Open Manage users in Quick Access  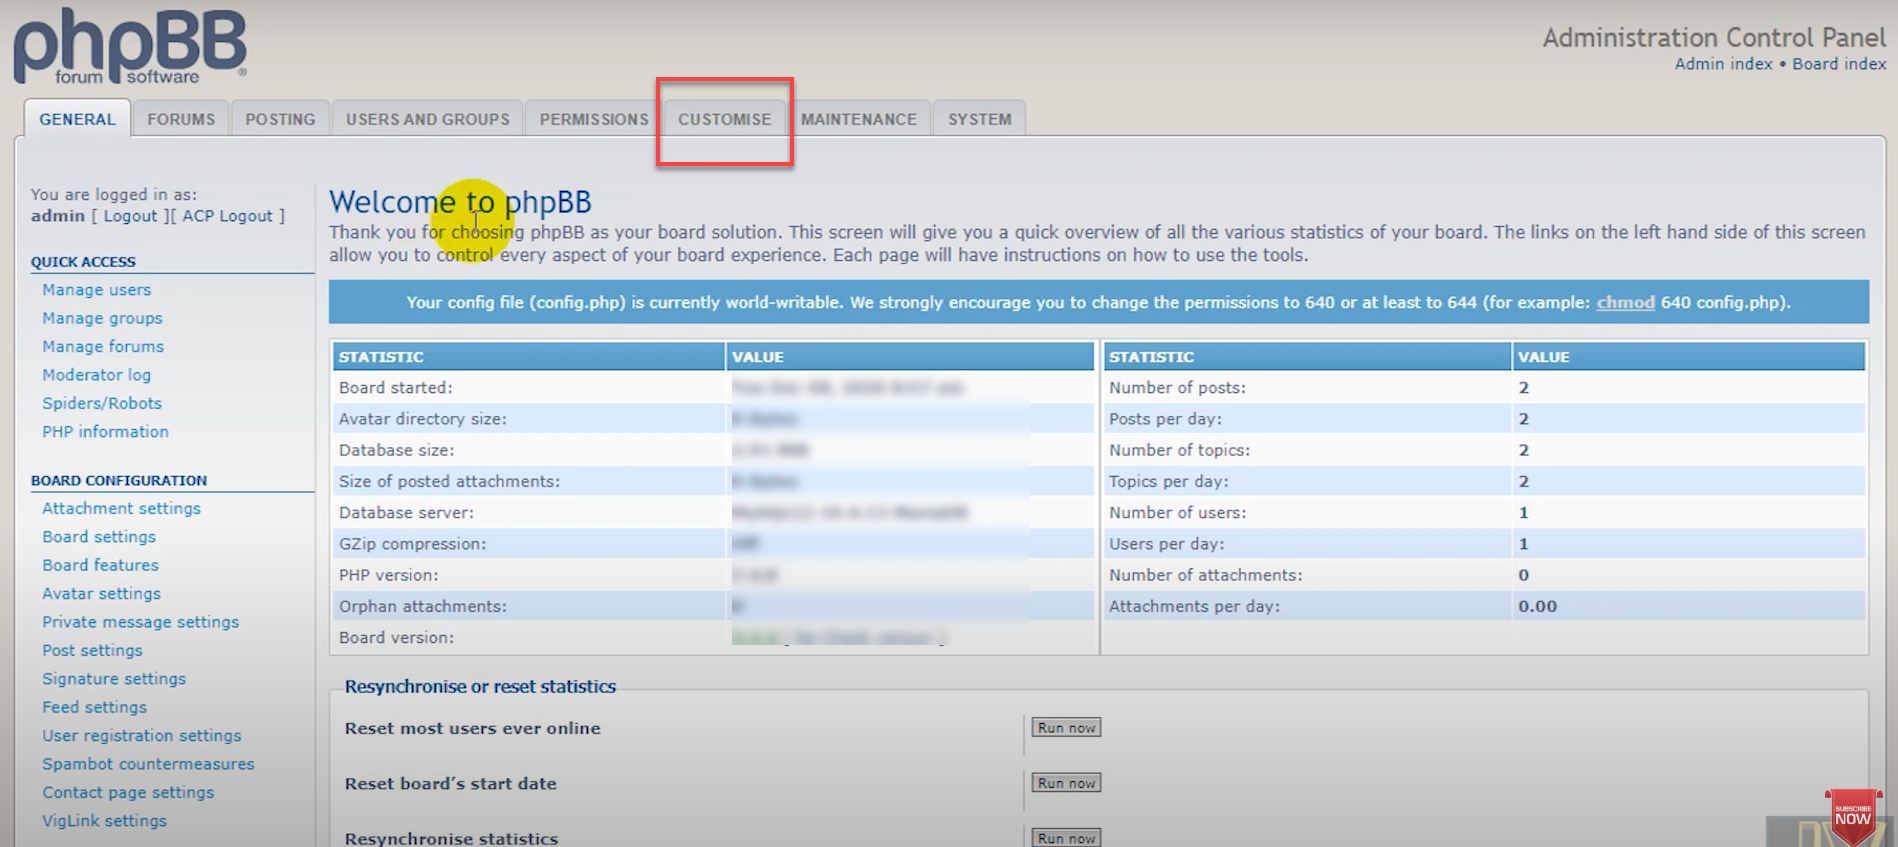96,290
